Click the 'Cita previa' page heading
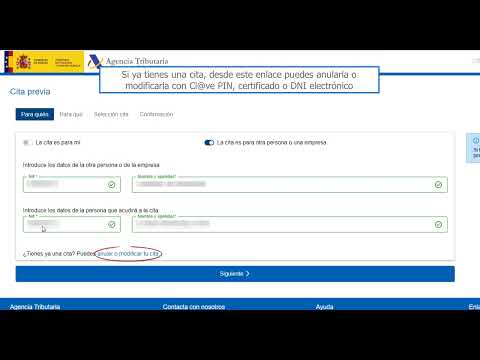The width and height of the screenshot is (480, 360). click(30, 92)
